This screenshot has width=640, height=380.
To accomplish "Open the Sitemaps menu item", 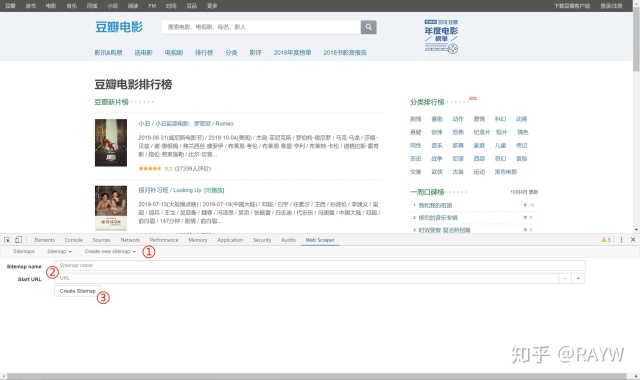I will [x=24, y=251].
